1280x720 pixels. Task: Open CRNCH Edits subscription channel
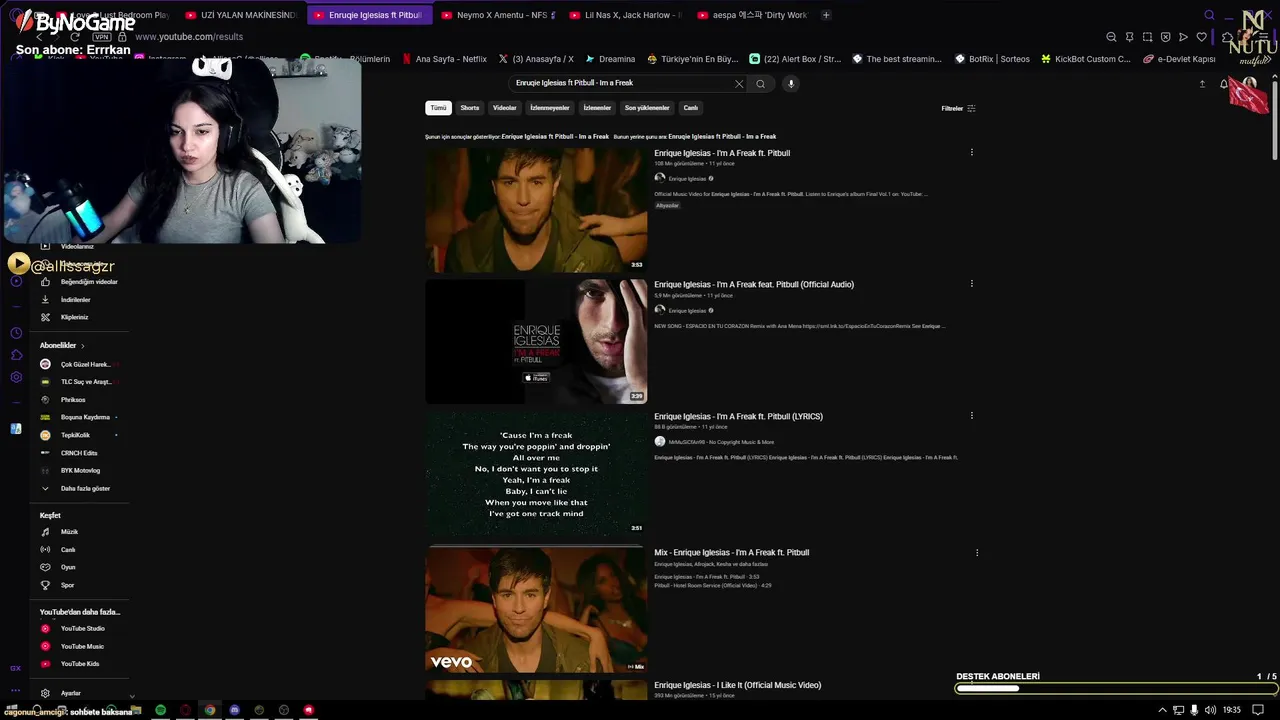(79, 453)
